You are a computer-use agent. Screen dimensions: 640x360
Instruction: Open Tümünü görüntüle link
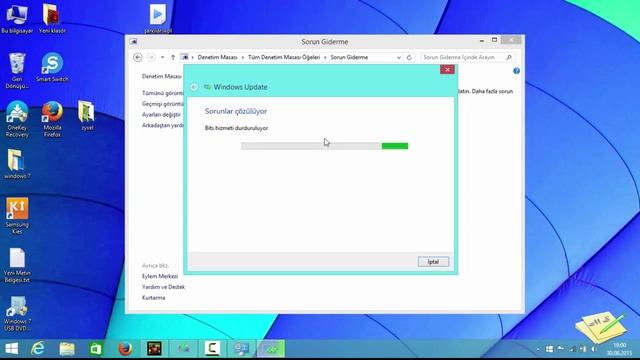163,93
